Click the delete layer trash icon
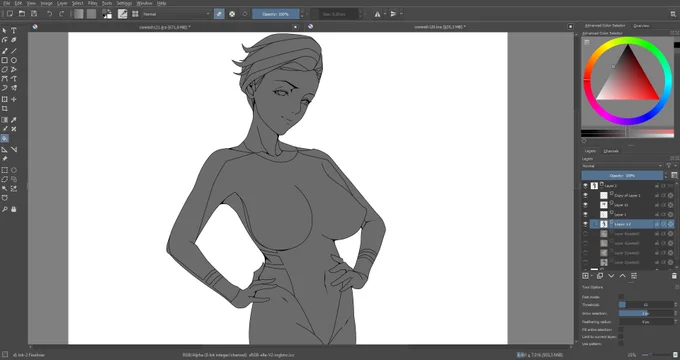The width and height of the screenshot is (680, 360). pyautogui.click(x=674, y=276)
